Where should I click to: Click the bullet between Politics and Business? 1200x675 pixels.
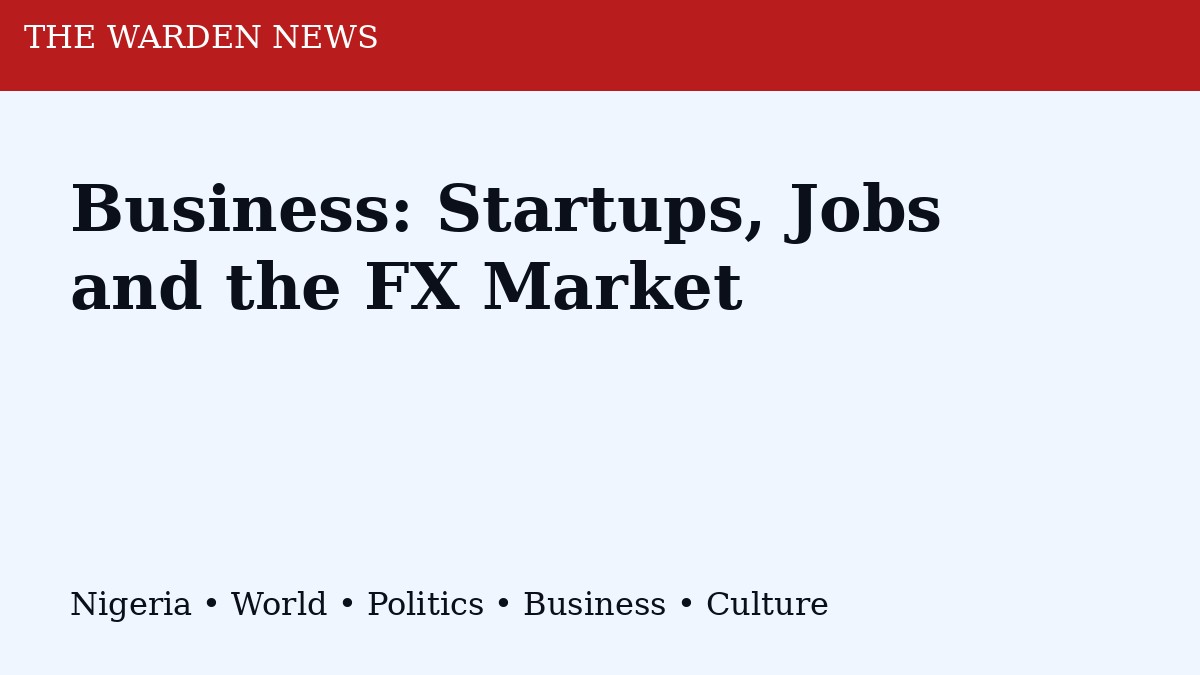point(503,605)
